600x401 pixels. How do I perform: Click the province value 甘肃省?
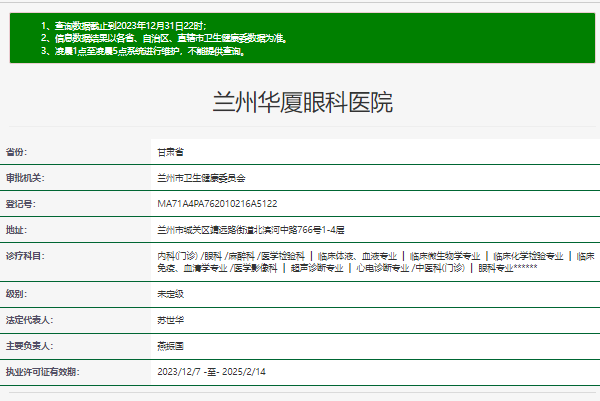(171, 152)
